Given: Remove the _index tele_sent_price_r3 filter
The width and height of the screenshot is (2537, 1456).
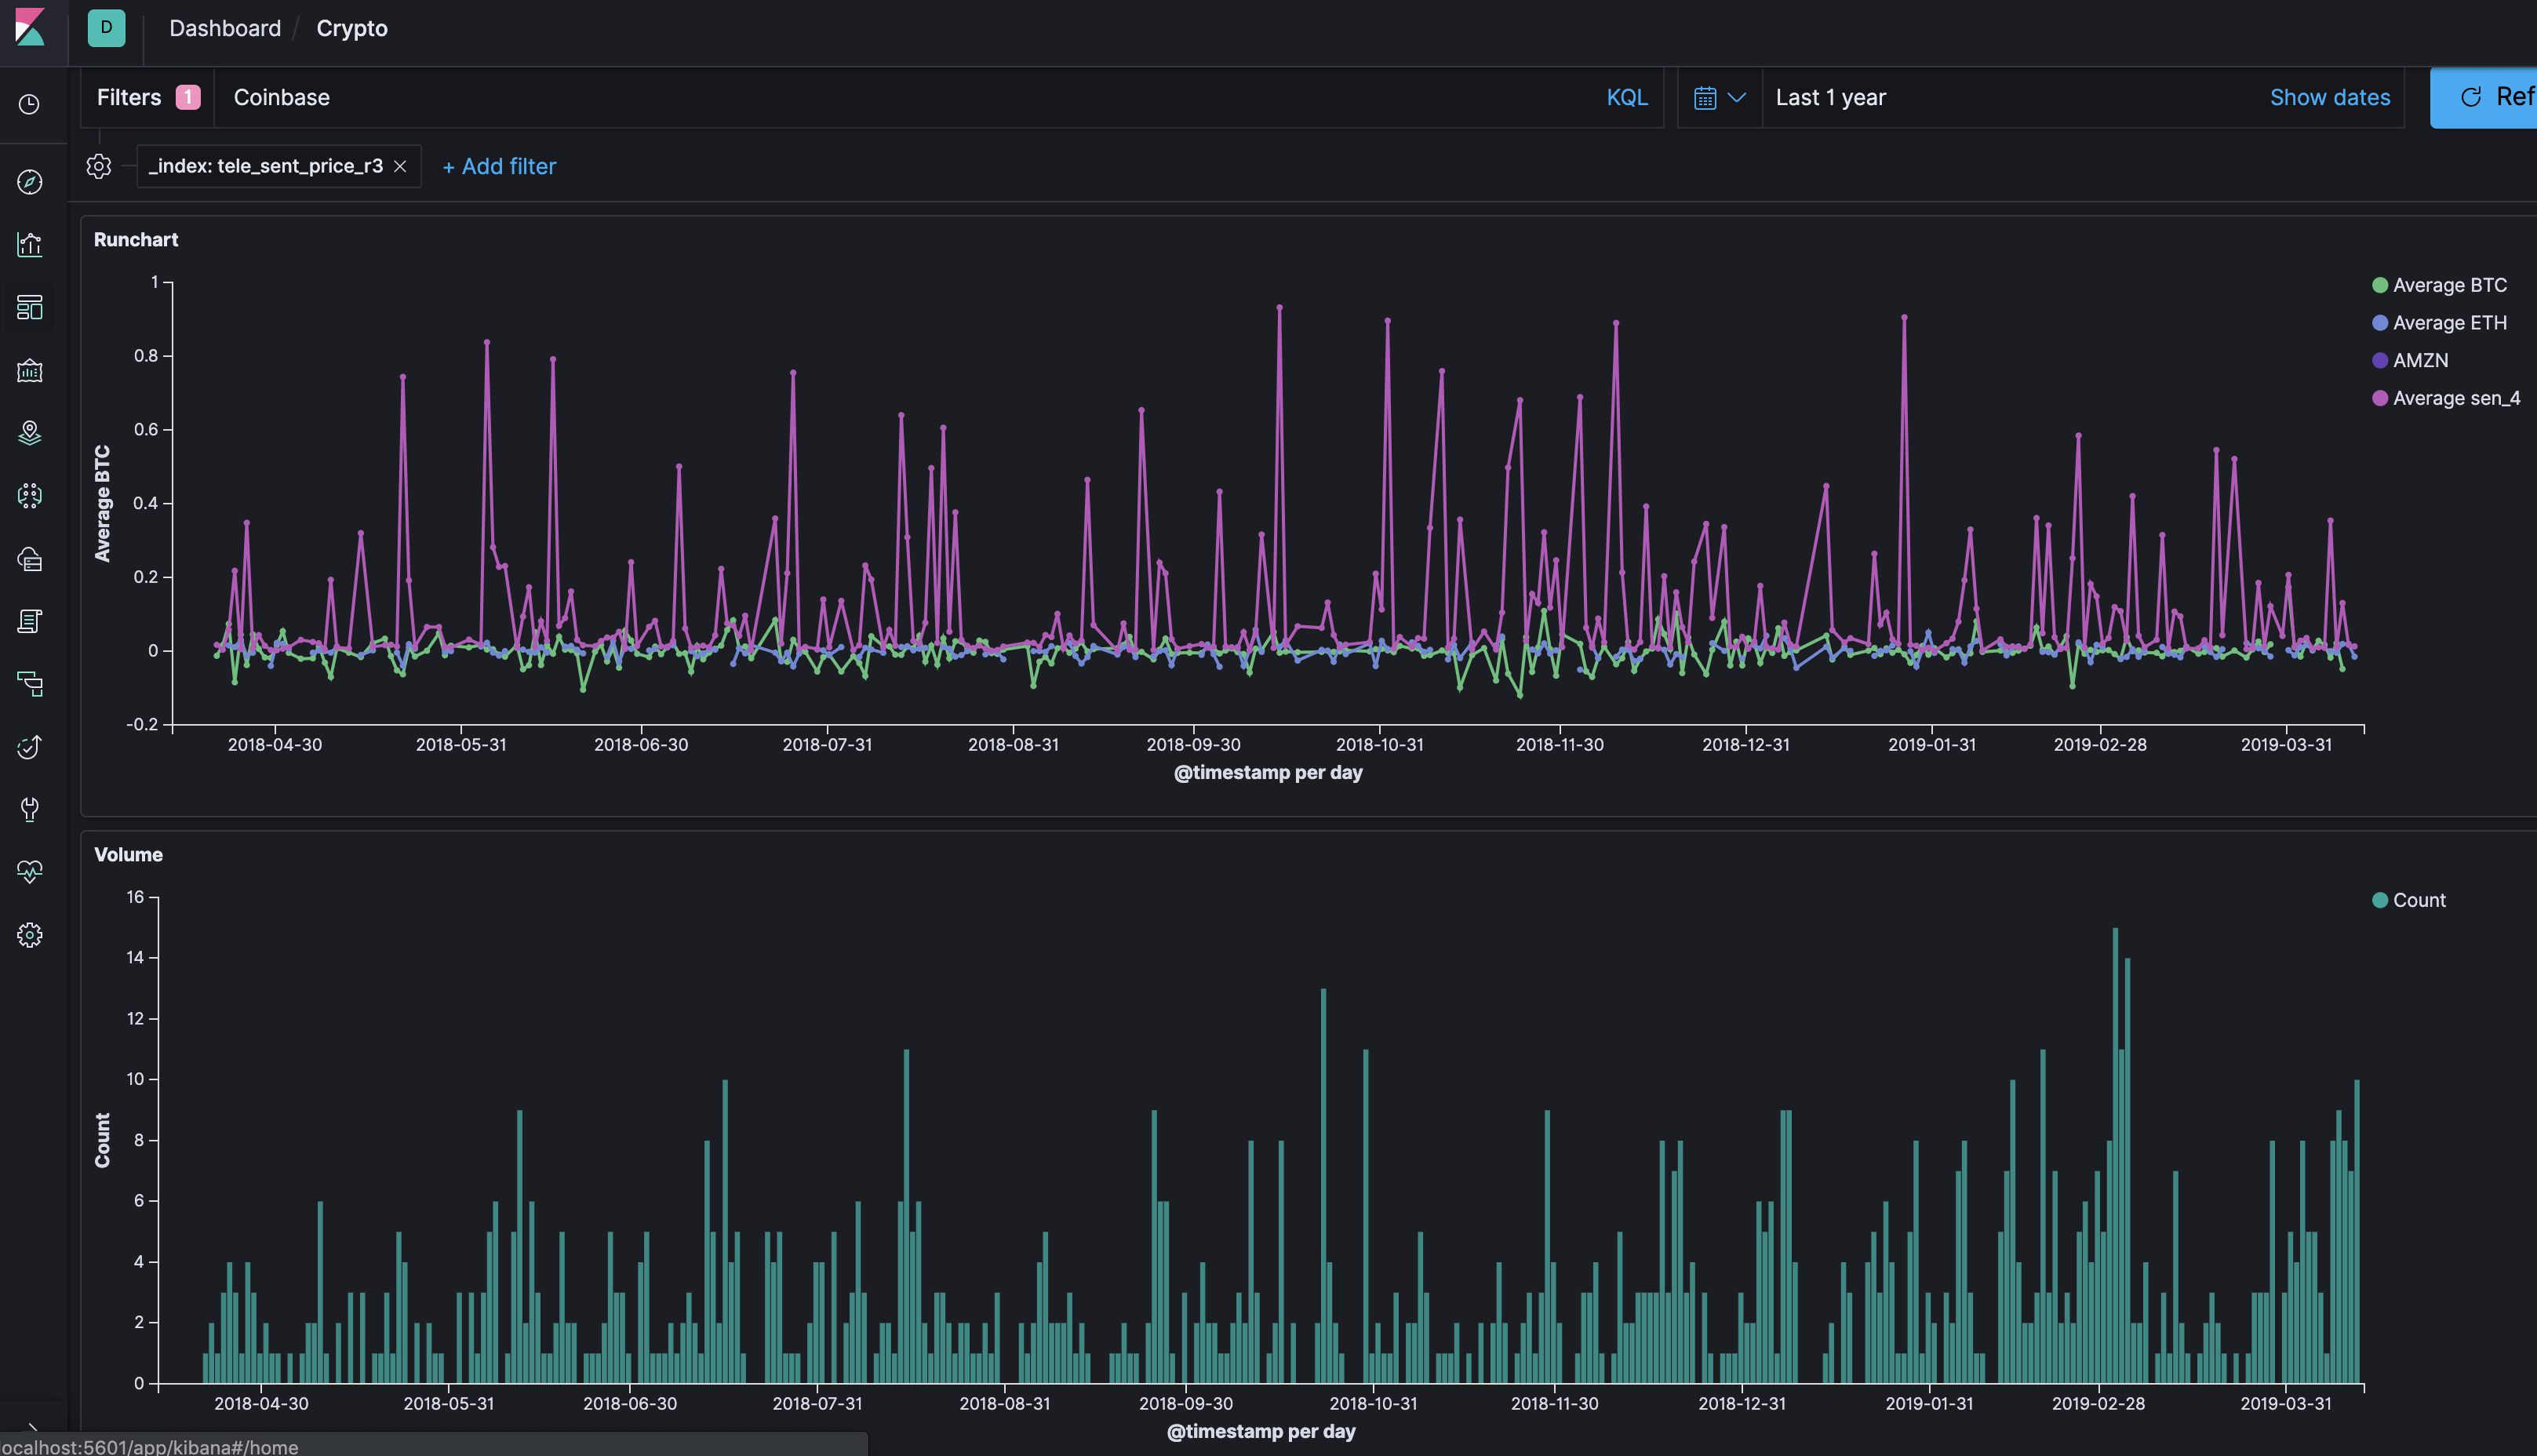Looking at the screenshot, I should [400, 167].
